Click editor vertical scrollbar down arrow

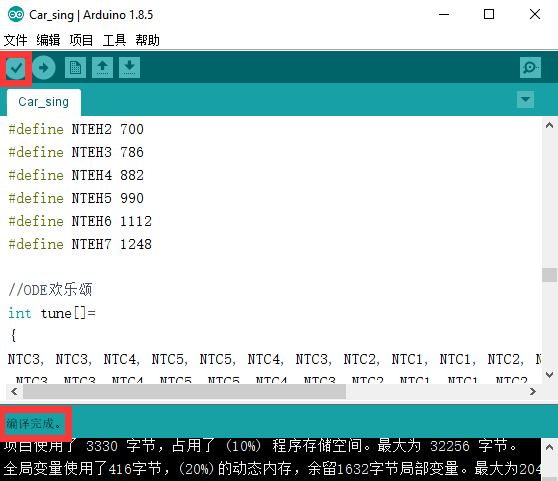coord(549,375)
